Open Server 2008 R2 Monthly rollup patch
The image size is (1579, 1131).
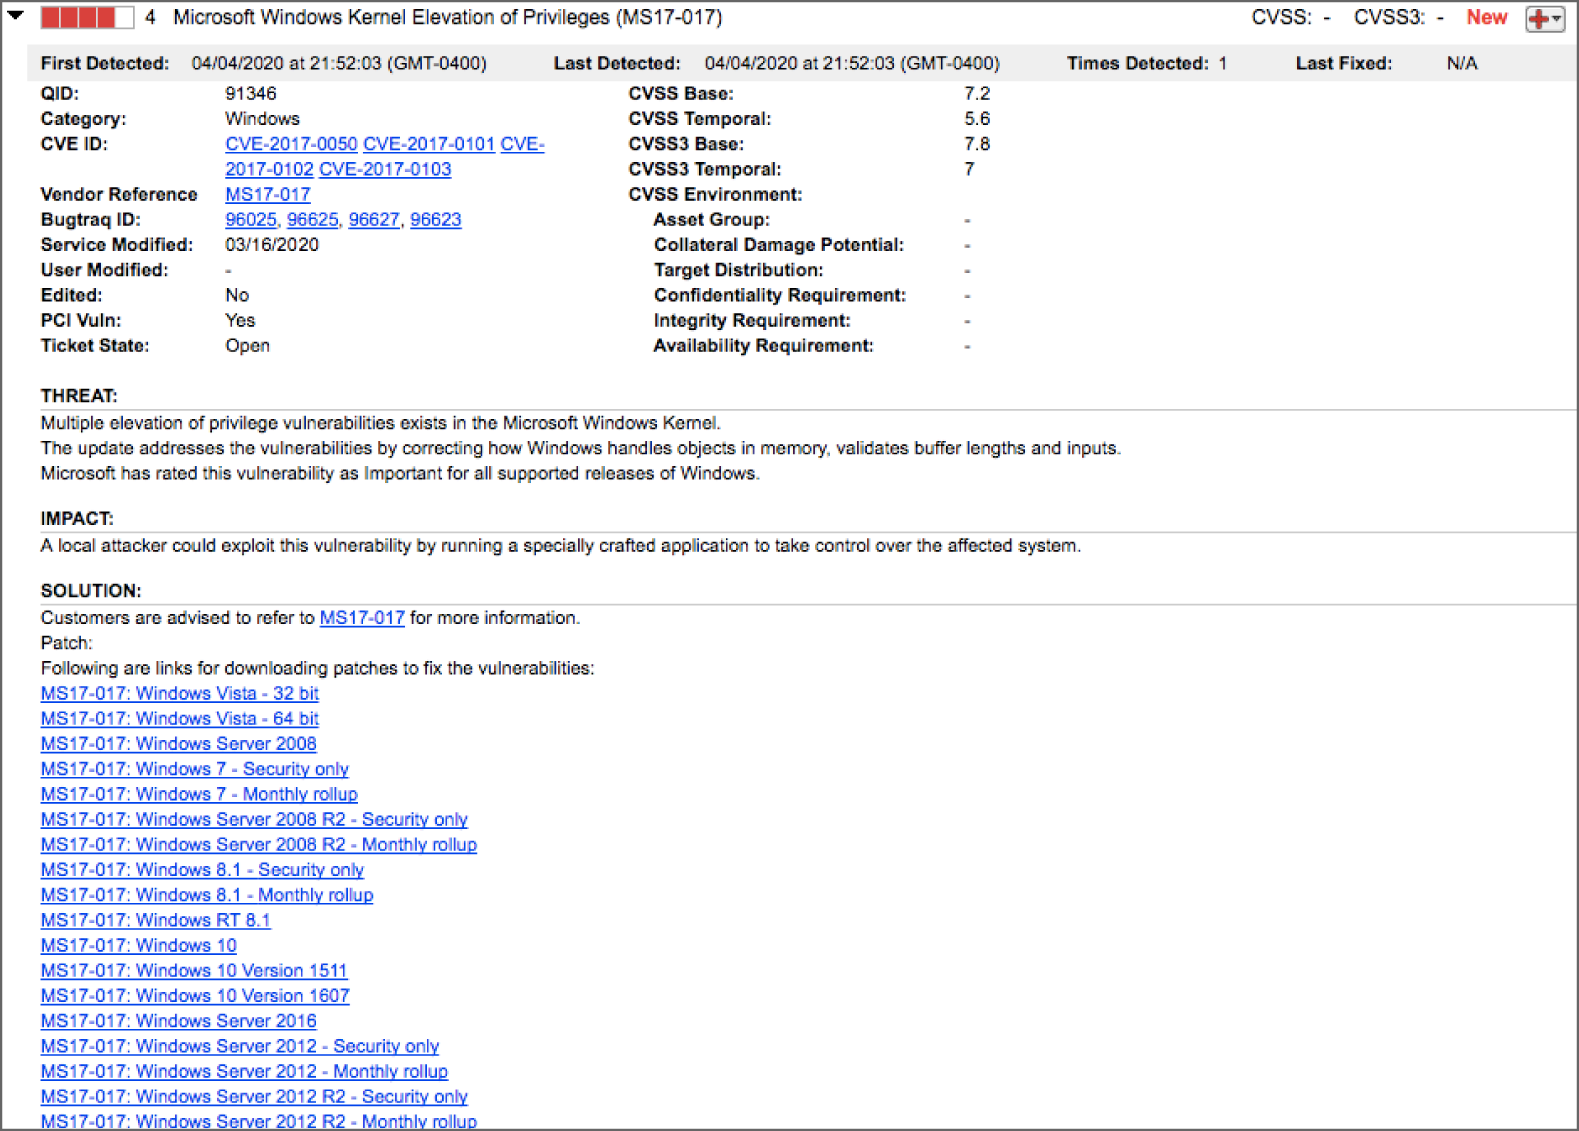tap(258, 844)
